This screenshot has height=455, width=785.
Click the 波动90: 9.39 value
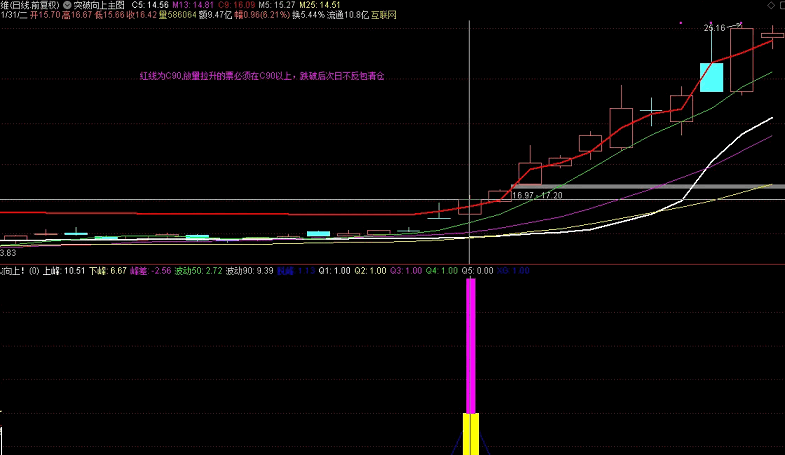249,271
